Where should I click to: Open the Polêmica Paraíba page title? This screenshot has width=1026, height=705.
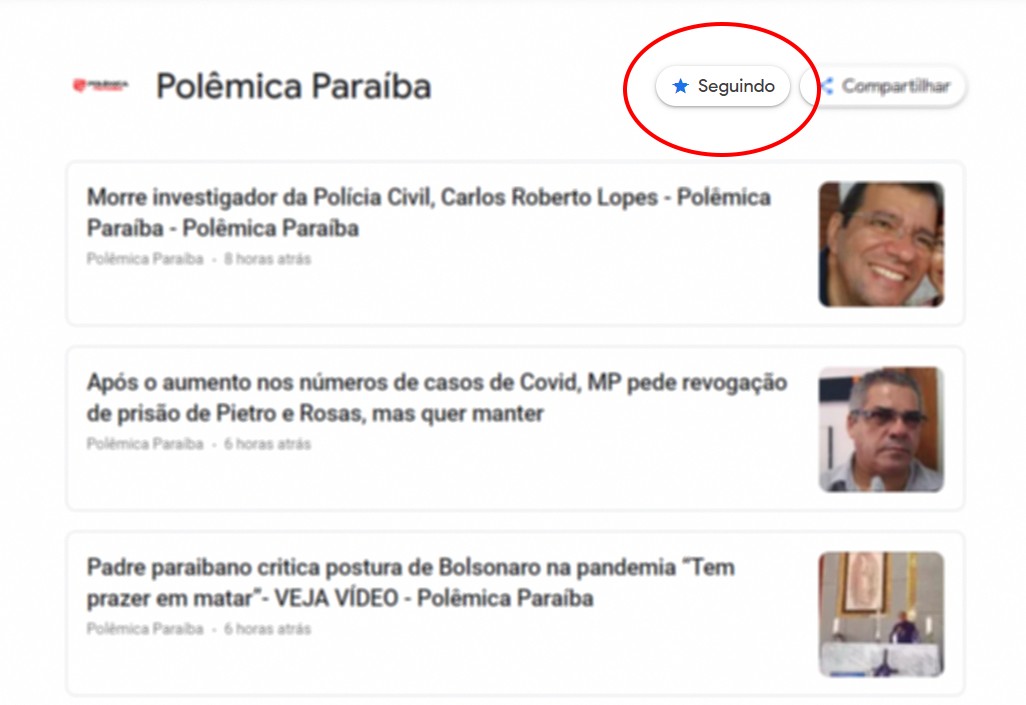[x=293, y=86]
